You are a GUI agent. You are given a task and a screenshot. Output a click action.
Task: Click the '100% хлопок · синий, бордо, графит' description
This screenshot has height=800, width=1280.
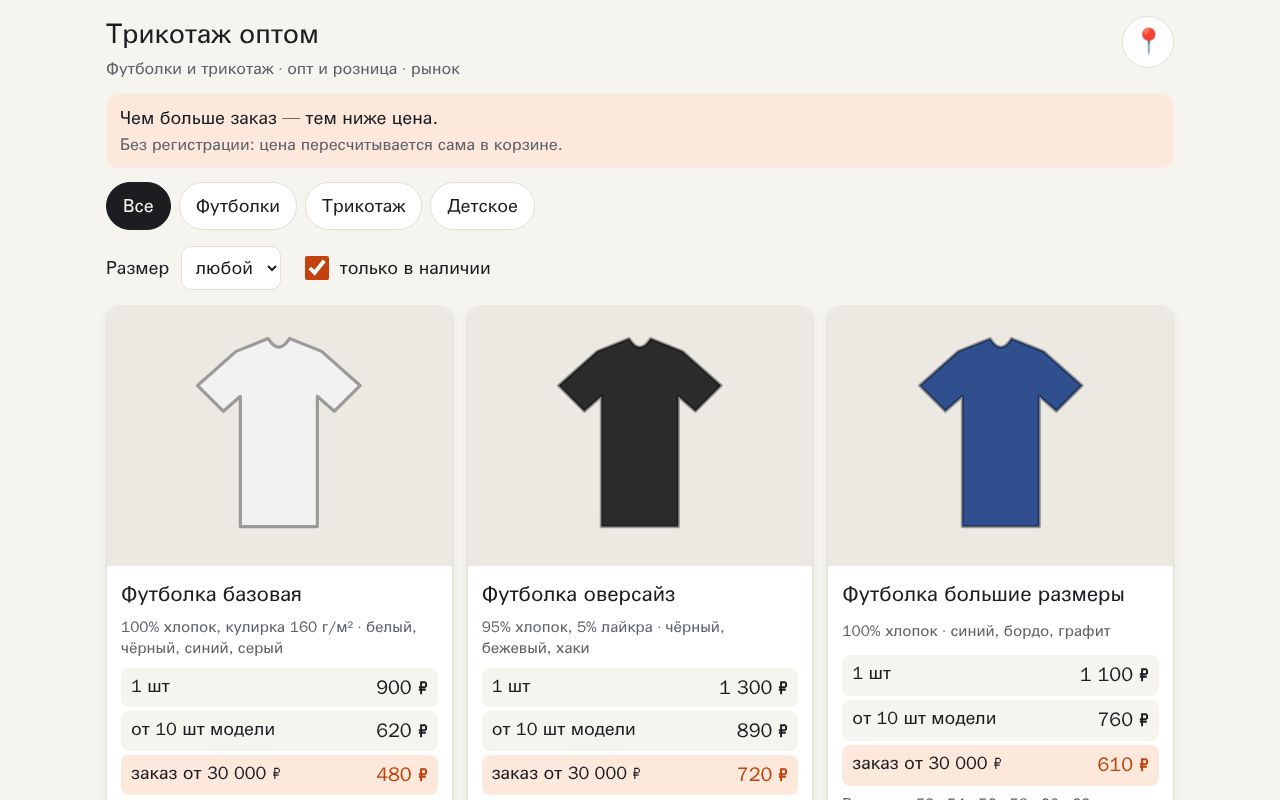976,631
